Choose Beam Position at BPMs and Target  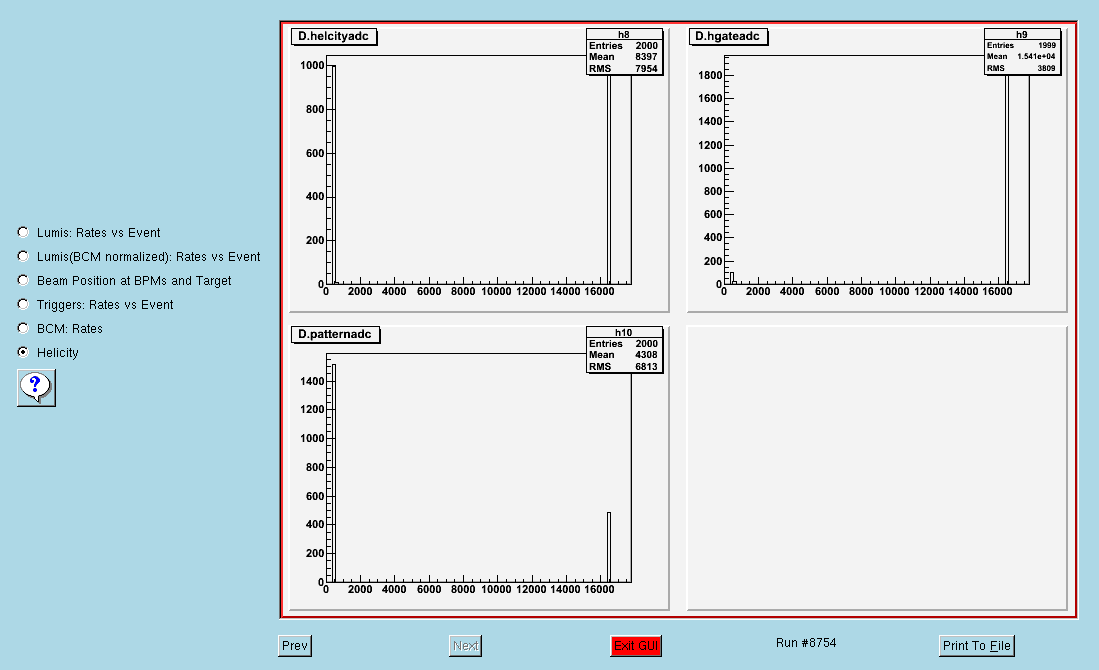23,280
